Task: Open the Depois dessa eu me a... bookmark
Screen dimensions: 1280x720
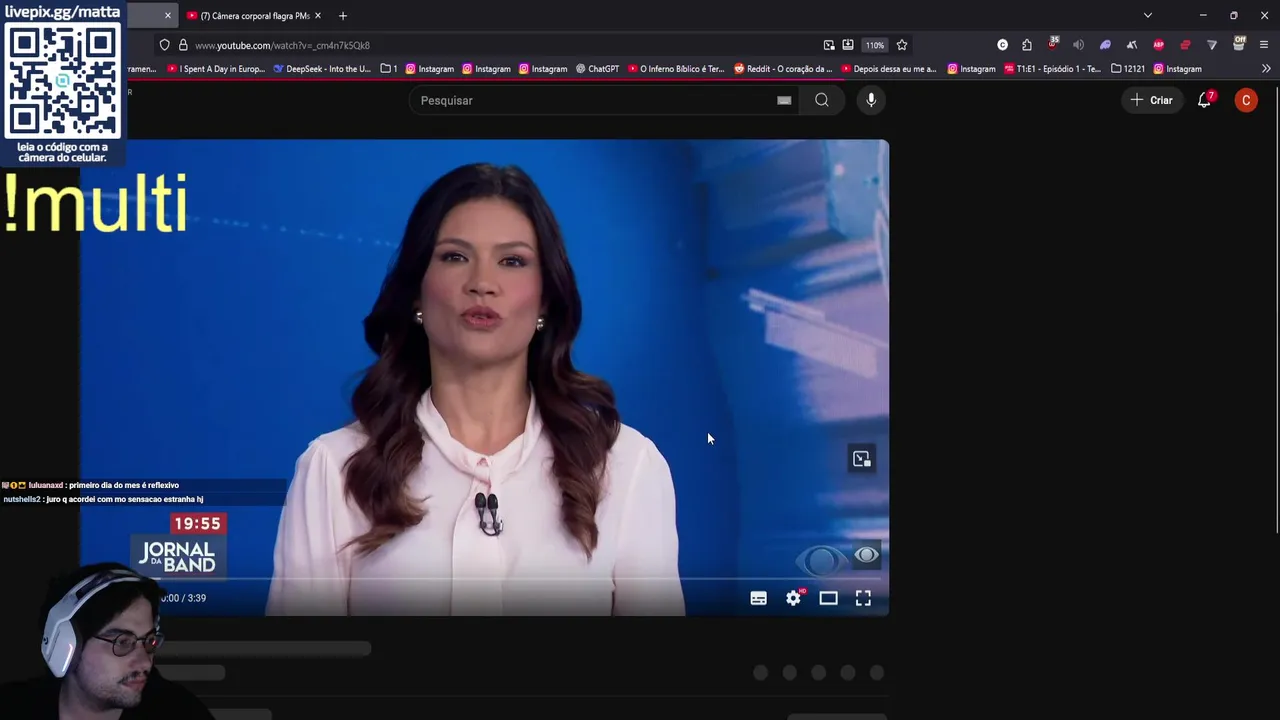Action: coord(889,69)
